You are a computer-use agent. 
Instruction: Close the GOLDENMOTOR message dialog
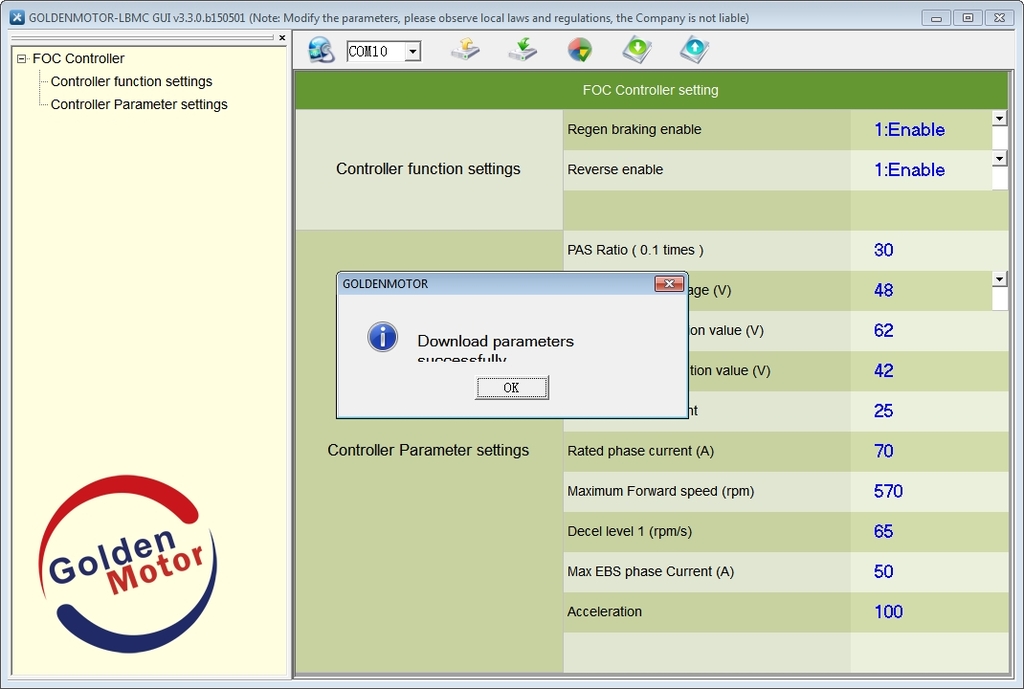click(668, 284)
